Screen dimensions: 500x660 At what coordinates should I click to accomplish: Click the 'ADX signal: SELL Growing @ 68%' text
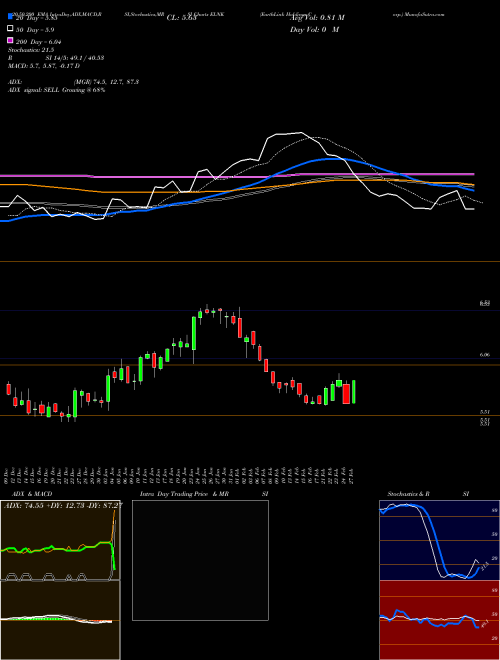56,90
